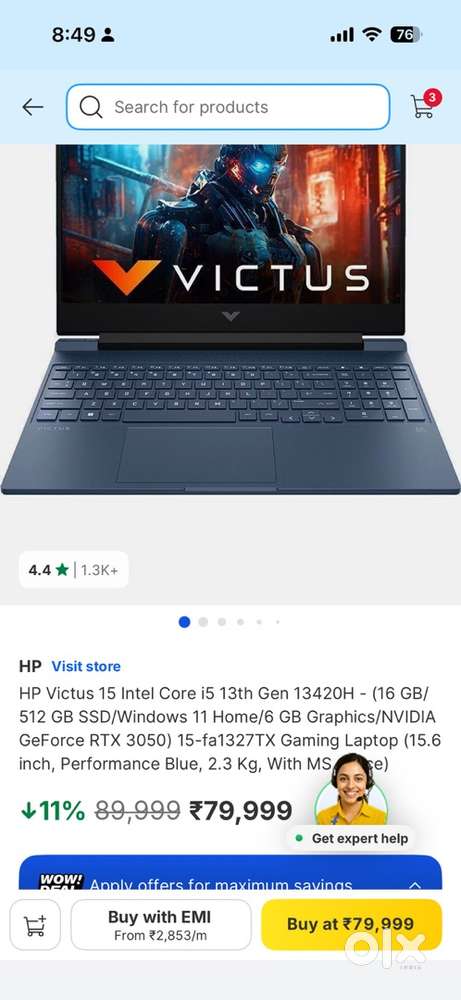Open the shopping cart icon
The width and height of the screenshot is (461, 1000).
(x=423, y=105)
